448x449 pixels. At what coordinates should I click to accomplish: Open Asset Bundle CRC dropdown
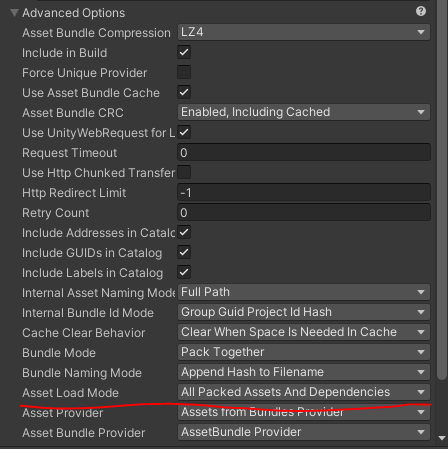pos(304,112)
